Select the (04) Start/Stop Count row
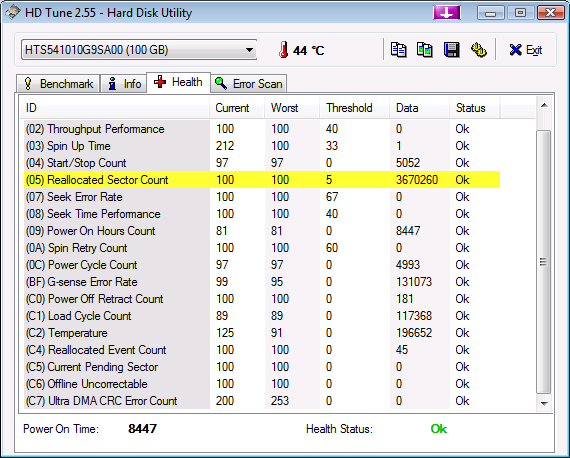The width and height of the screenshot is (570, 458). click(262, 163)
